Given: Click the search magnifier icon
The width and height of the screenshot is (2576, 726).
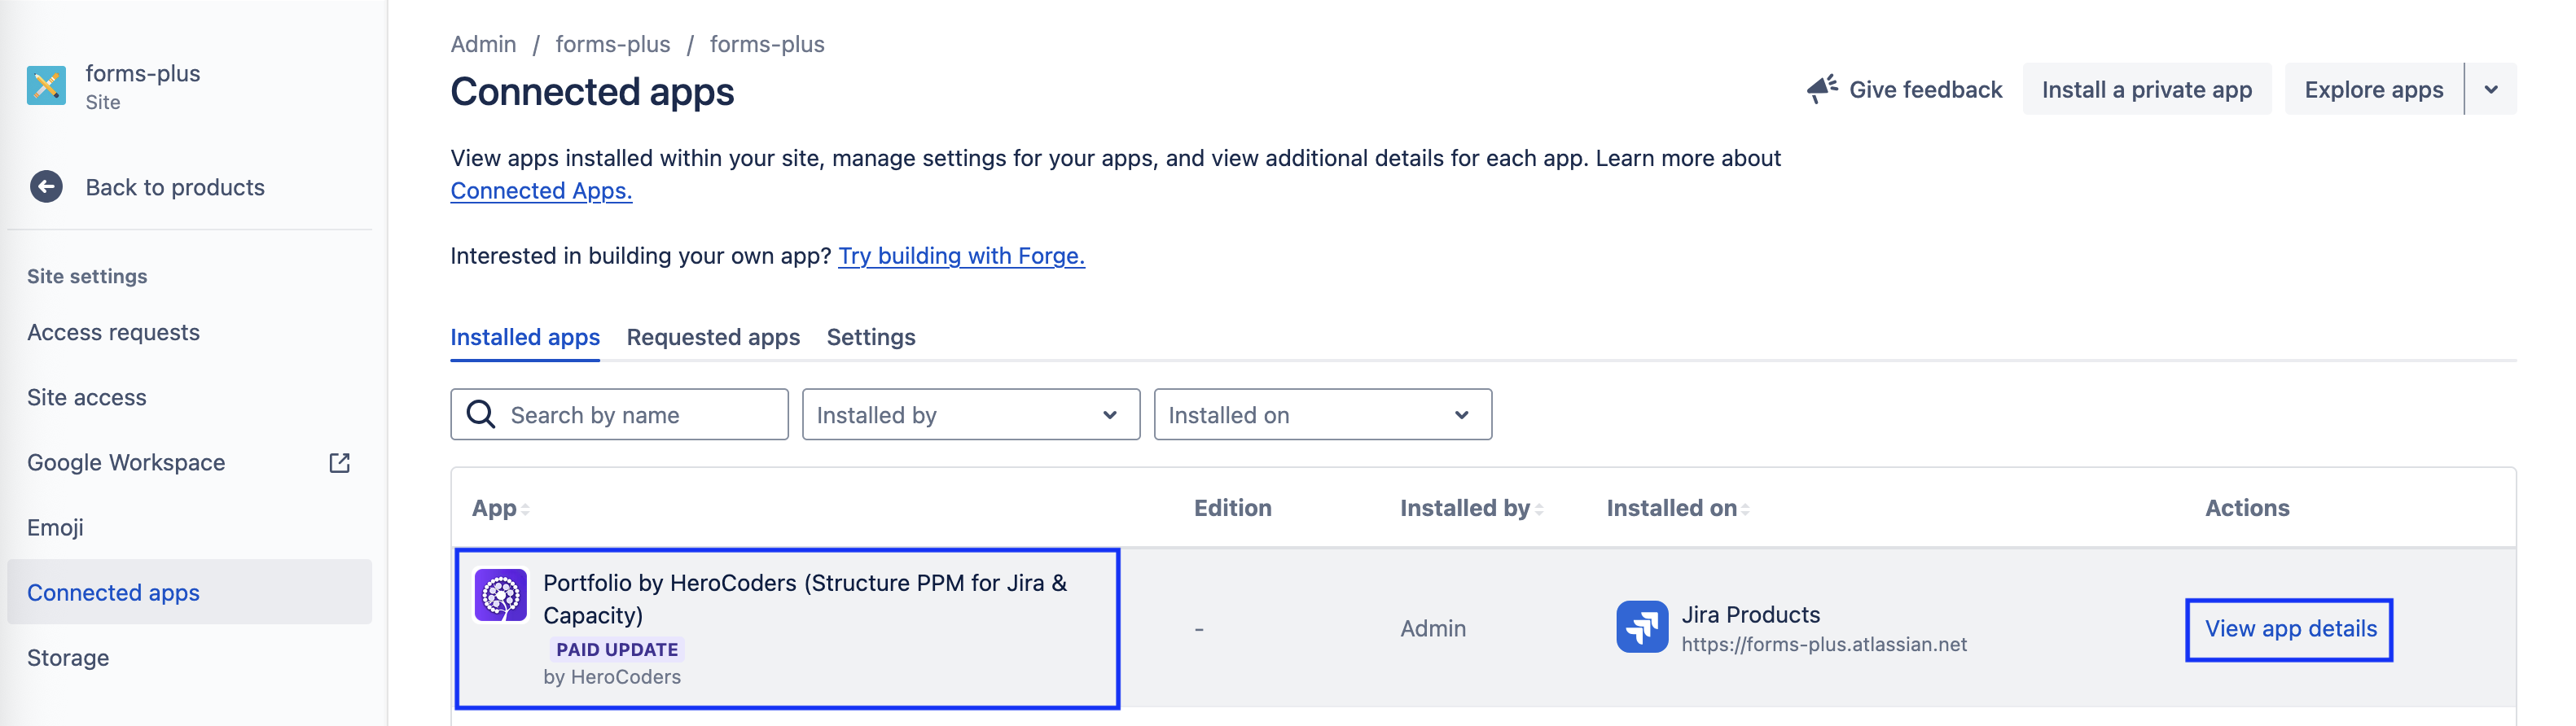Looking at the screenshot, I should point(481,414).
